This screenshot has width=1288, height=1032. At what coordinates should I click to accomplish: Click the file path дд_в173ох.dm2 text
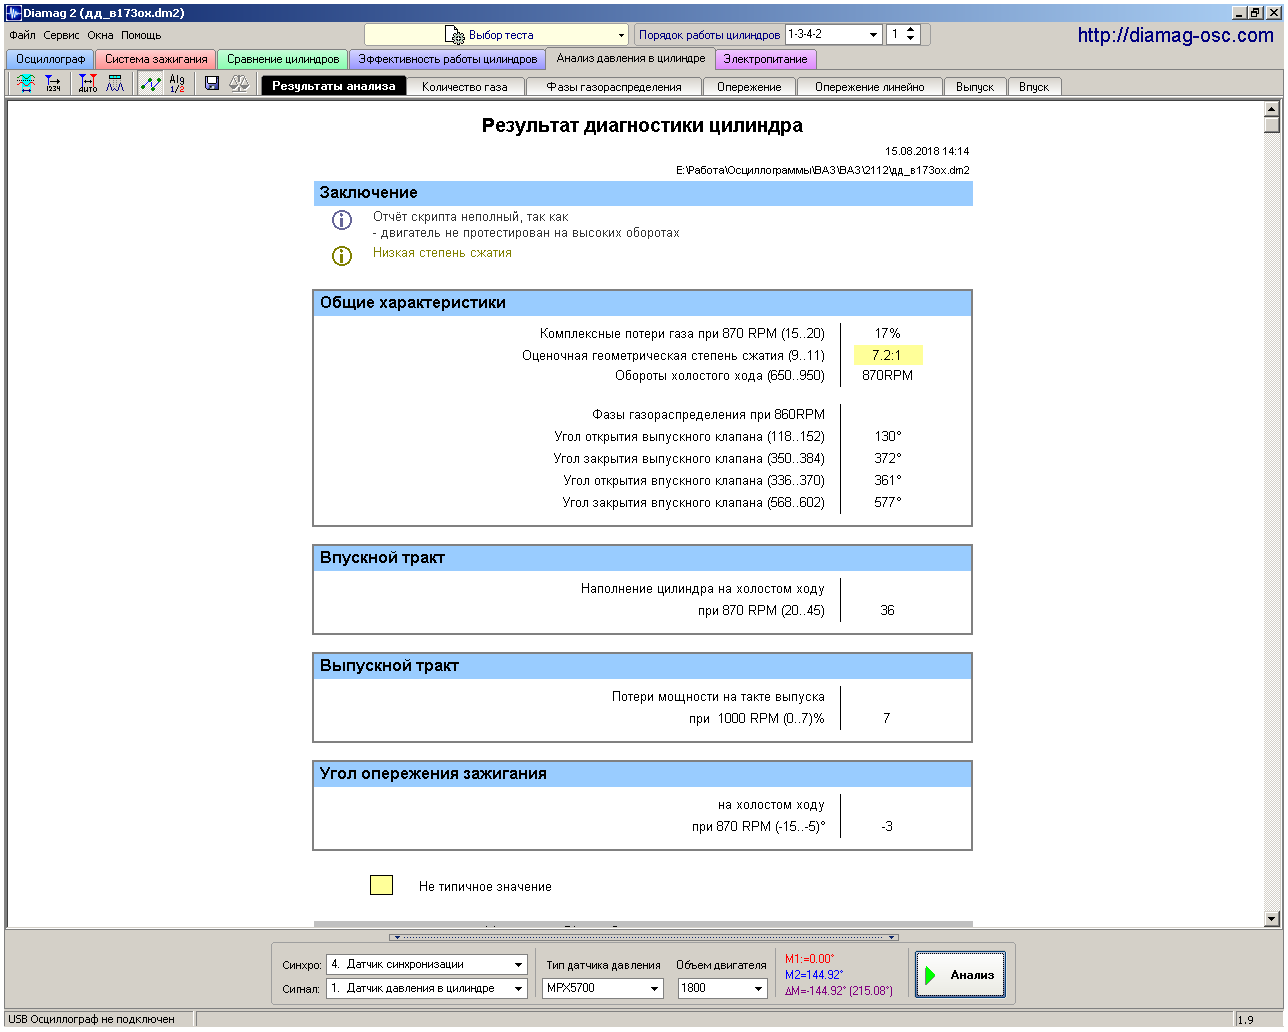click(x=822, y=170)
